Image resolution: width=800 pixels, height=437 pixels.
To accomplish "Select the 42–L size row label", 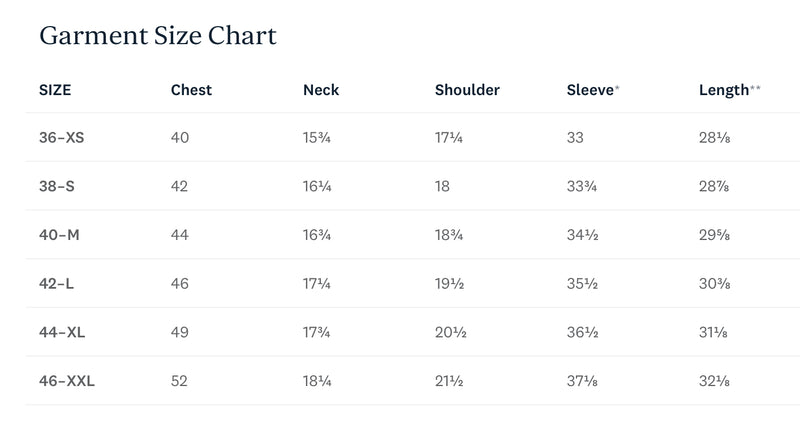I will [57, 284].
